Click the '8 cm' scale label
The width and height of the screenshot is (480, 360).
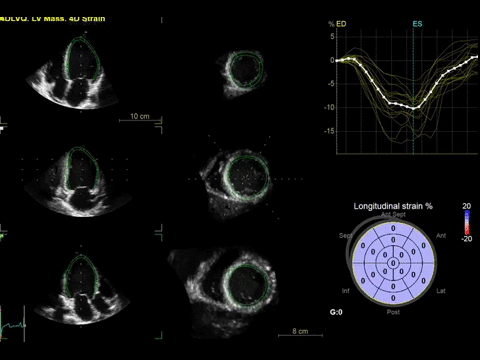[x=300, y=331]
